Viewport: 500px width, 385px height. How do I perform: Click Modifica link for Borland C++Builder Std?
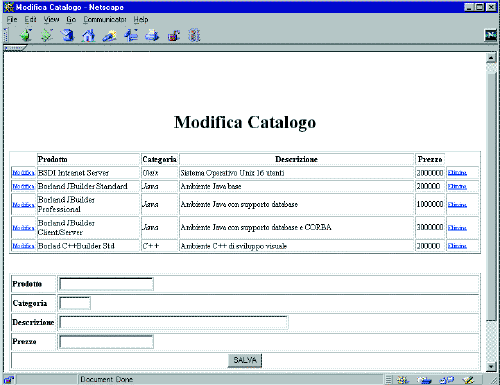coord(23,246)
